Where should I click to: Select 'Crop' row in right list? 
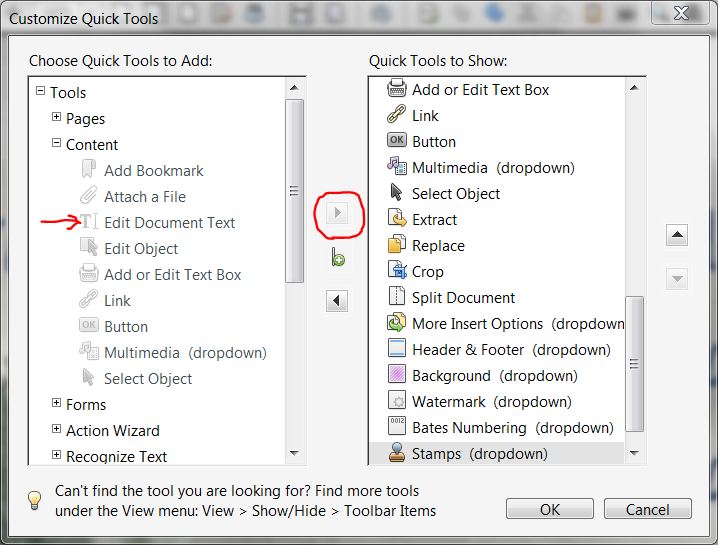click(x=496, y=272)
